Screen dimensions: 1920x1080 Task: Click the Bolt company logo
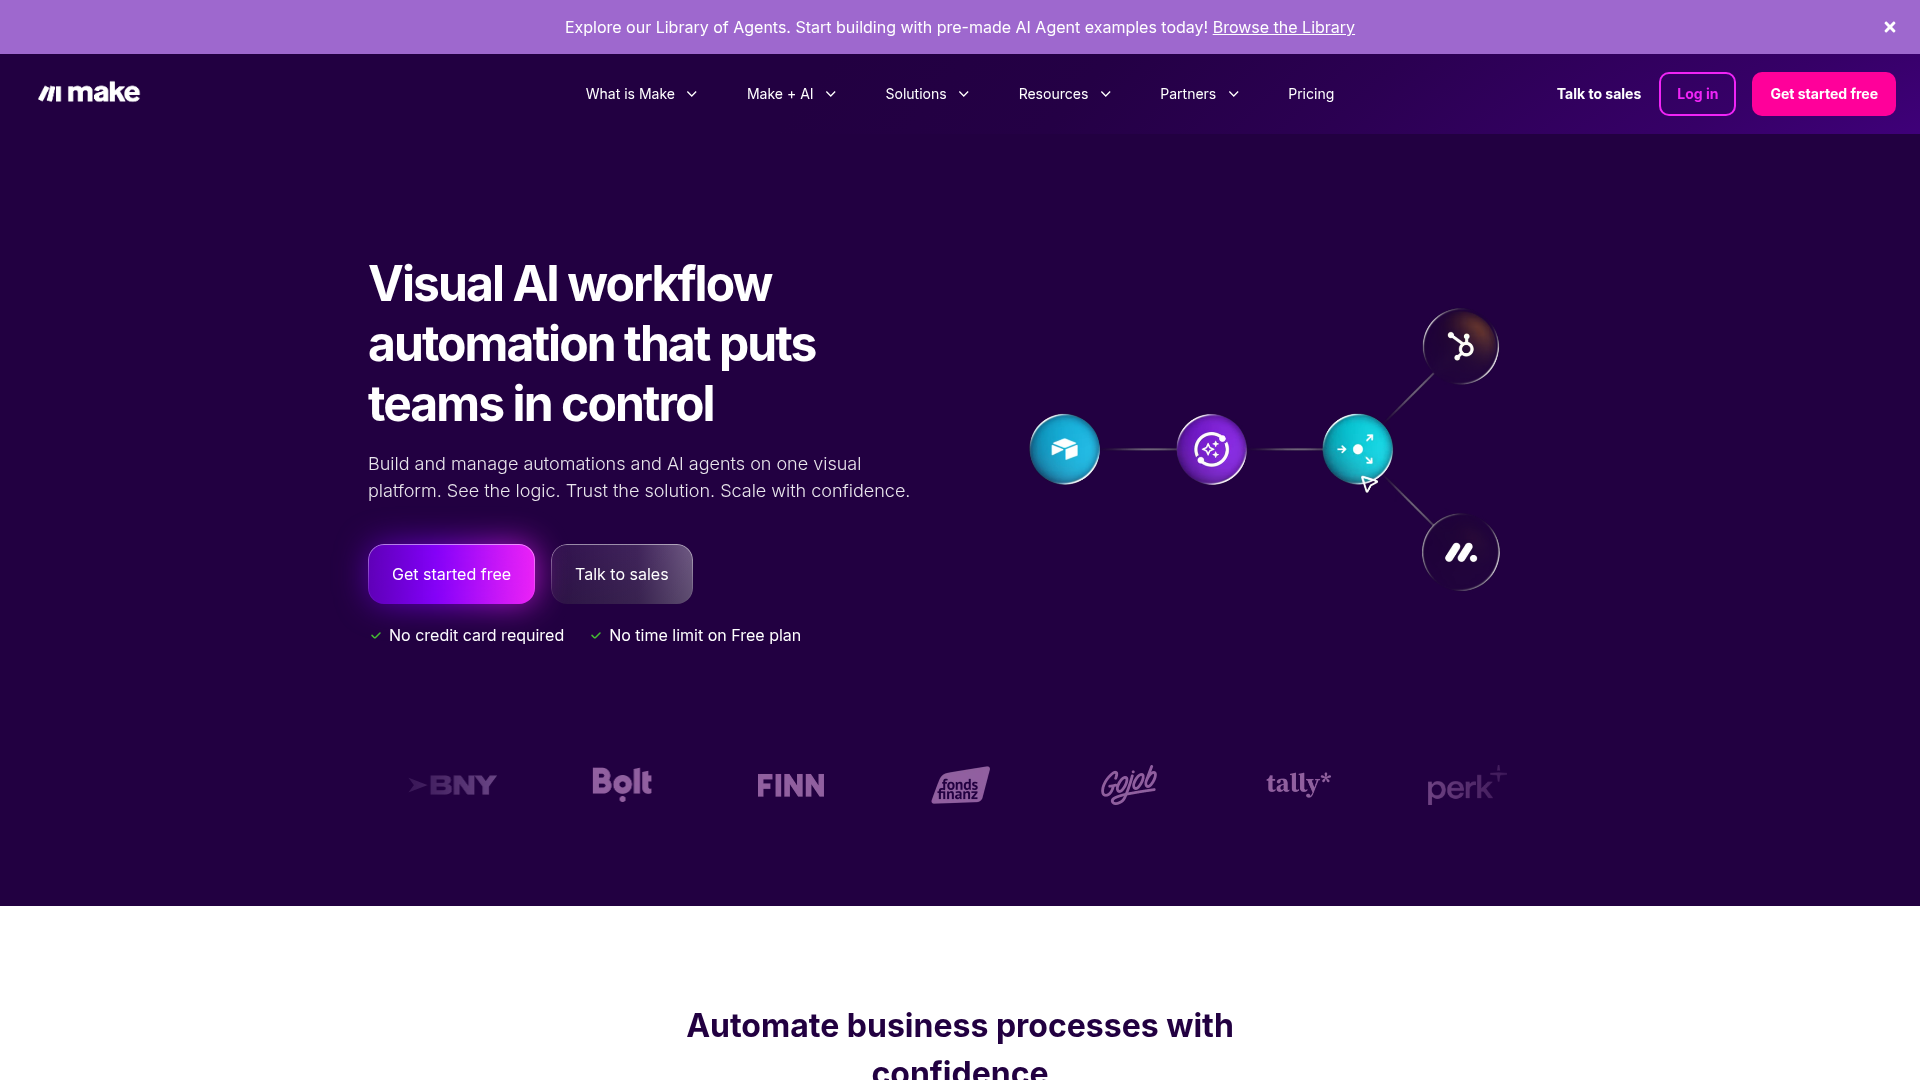pos(621,785)
